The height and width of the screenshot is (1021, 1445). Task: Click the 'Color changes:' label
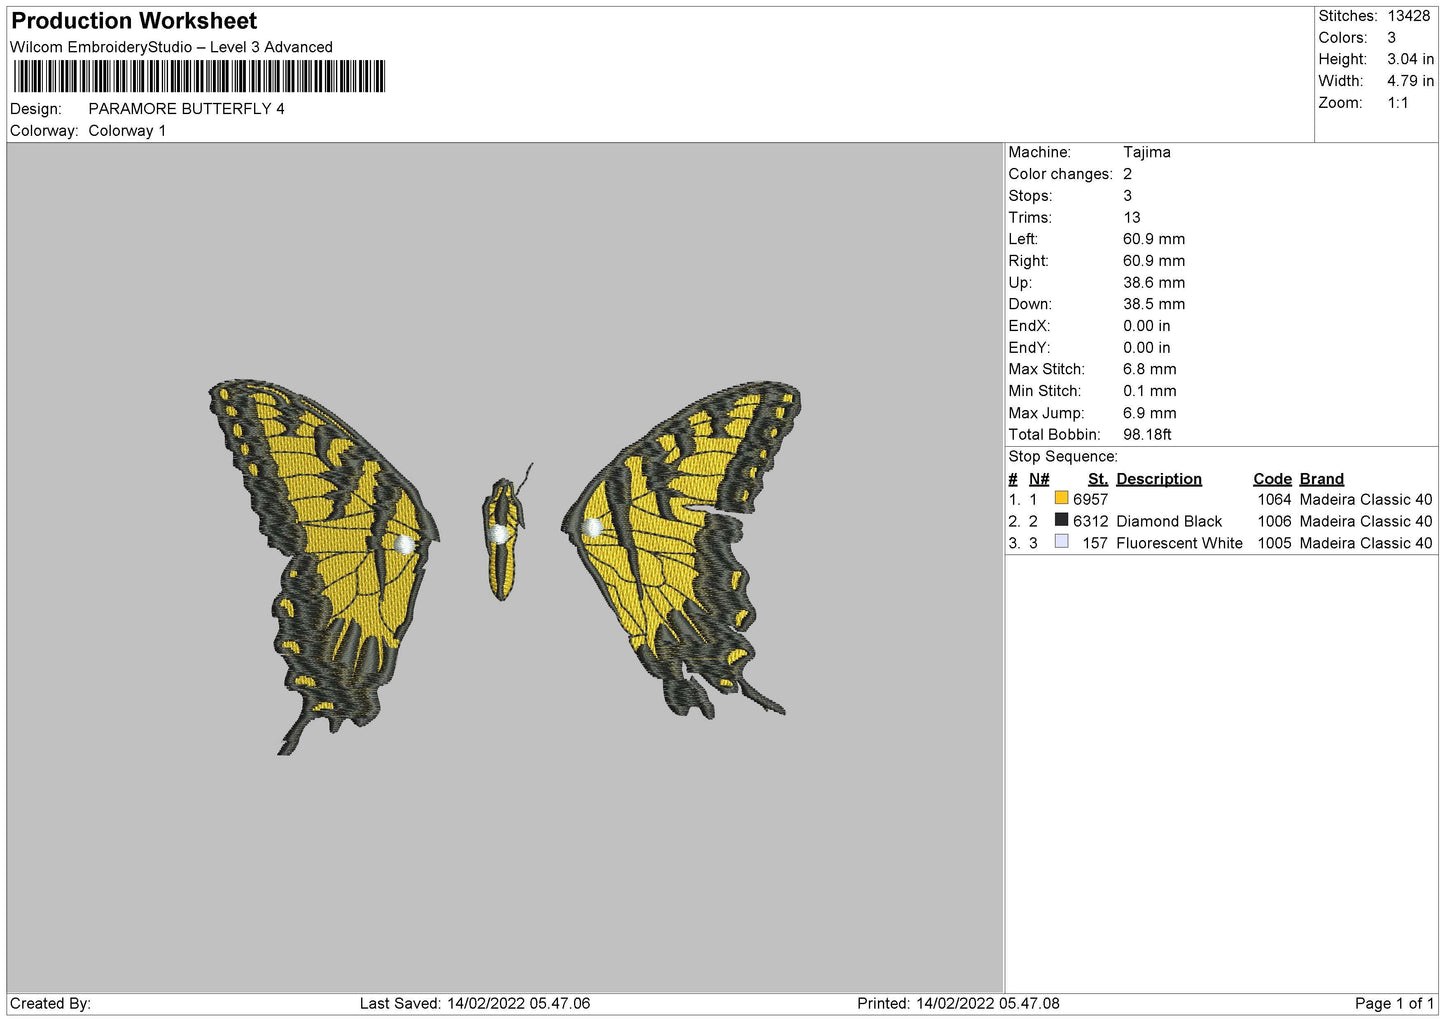coord(1060,174)
